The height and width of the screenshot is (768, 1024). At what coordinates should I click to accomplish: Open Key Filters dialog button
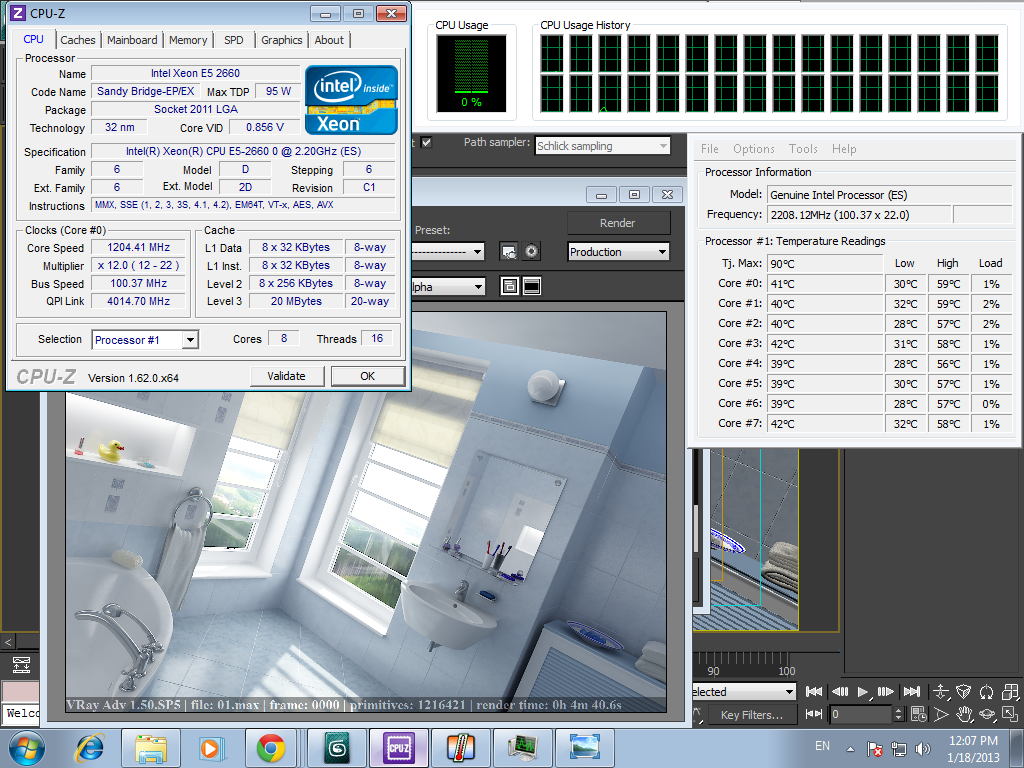[x=752, y=714]
